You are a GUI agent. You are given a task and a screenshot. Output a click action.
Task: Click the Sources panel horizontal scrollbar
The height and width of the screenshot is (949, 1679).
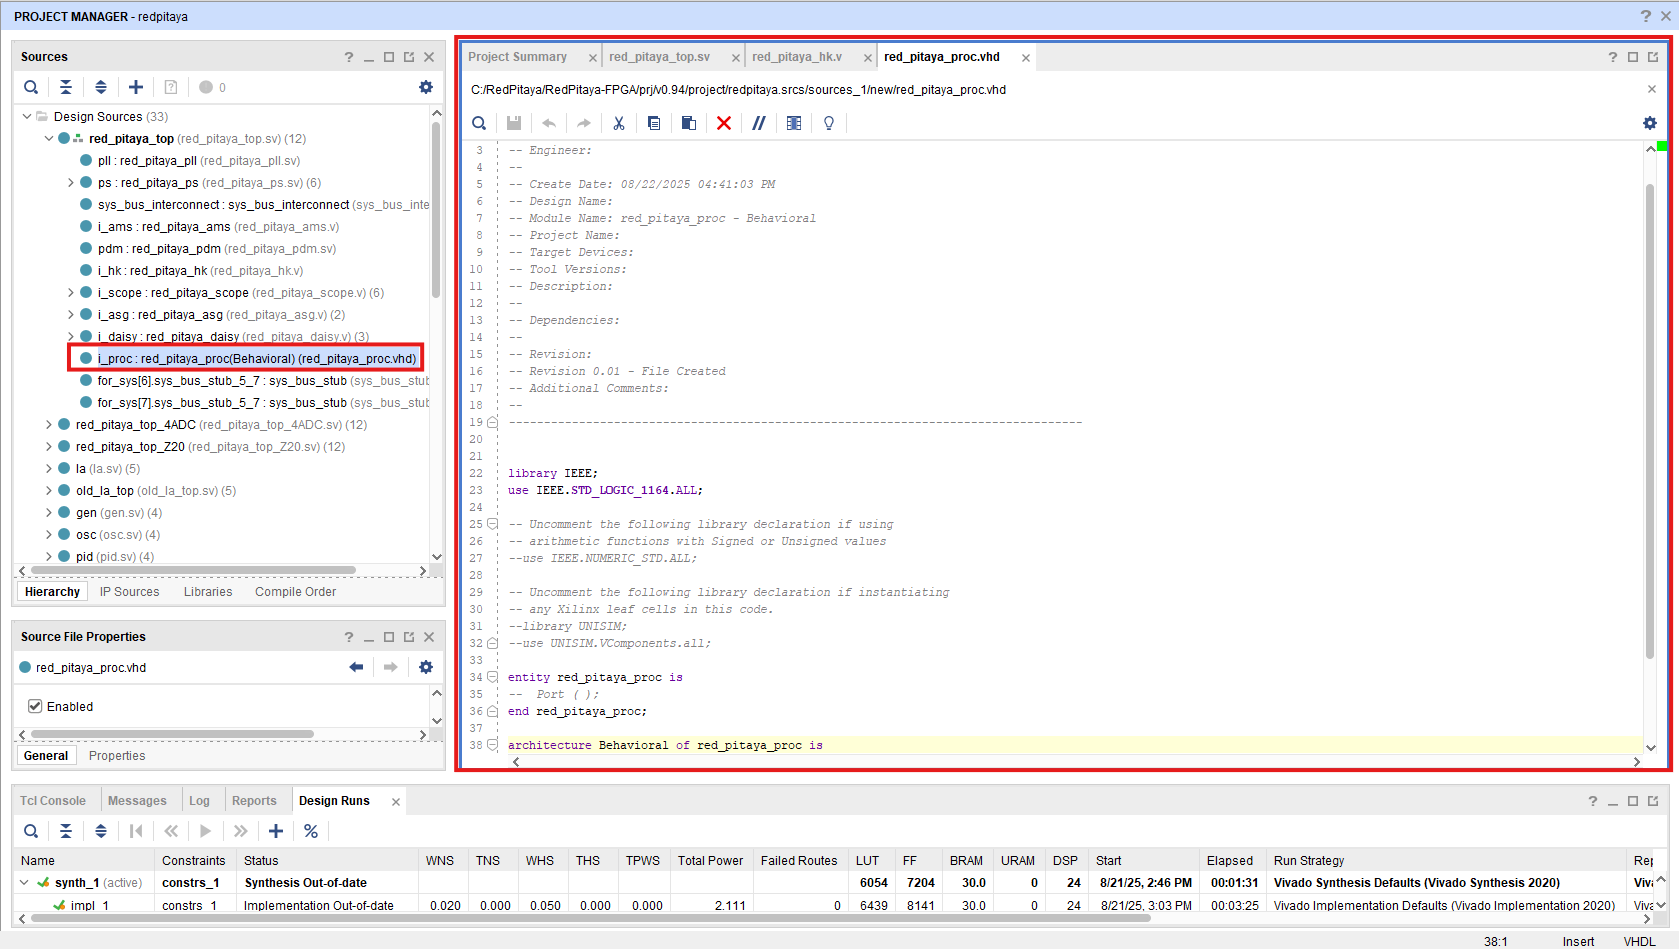(x=193, y=570)
